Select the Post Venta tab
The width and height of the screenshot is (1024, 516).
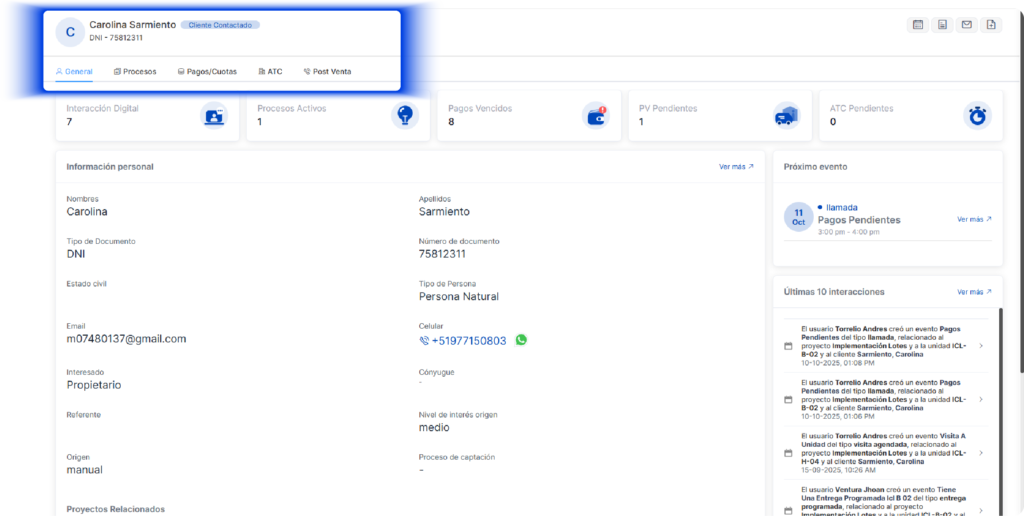327,72
